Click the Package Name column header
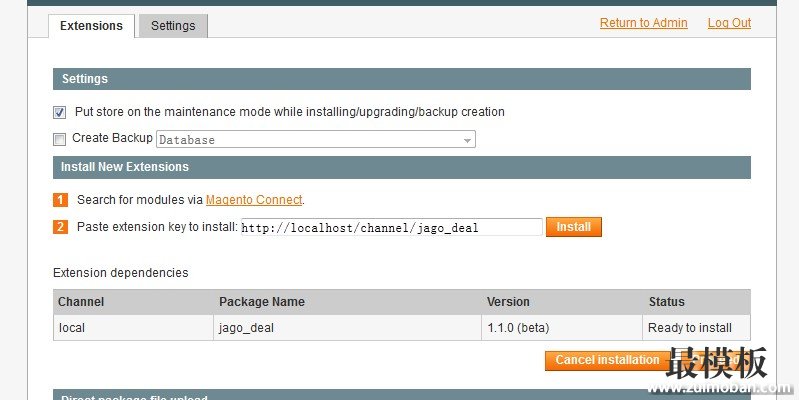Image resolution: width=799 pixels, height=400 pixels. pos(262,302)
